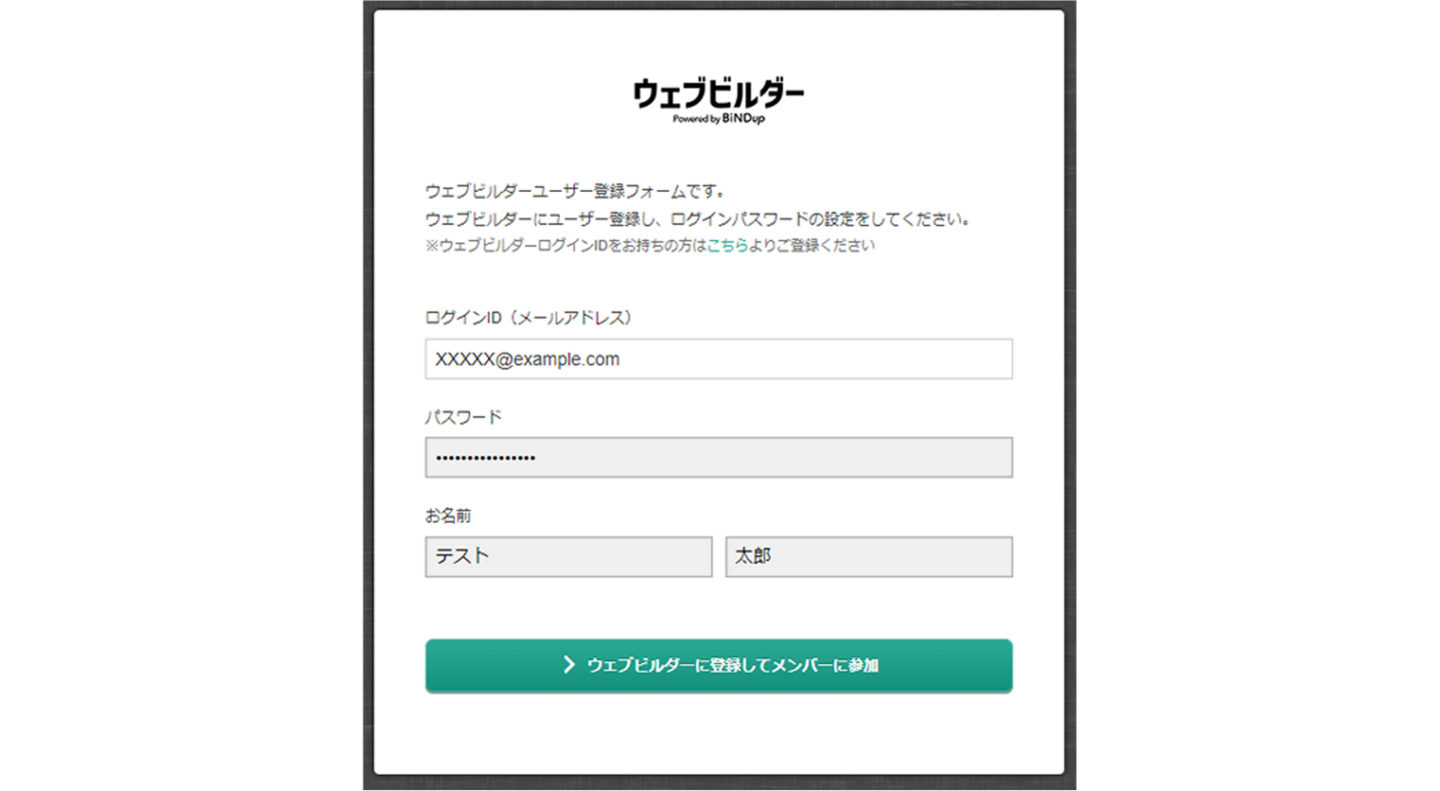Viewport: 1440px width, 791px height.
Task: Click the ※ note about existing login ID
Action: [x=649, y=246]
